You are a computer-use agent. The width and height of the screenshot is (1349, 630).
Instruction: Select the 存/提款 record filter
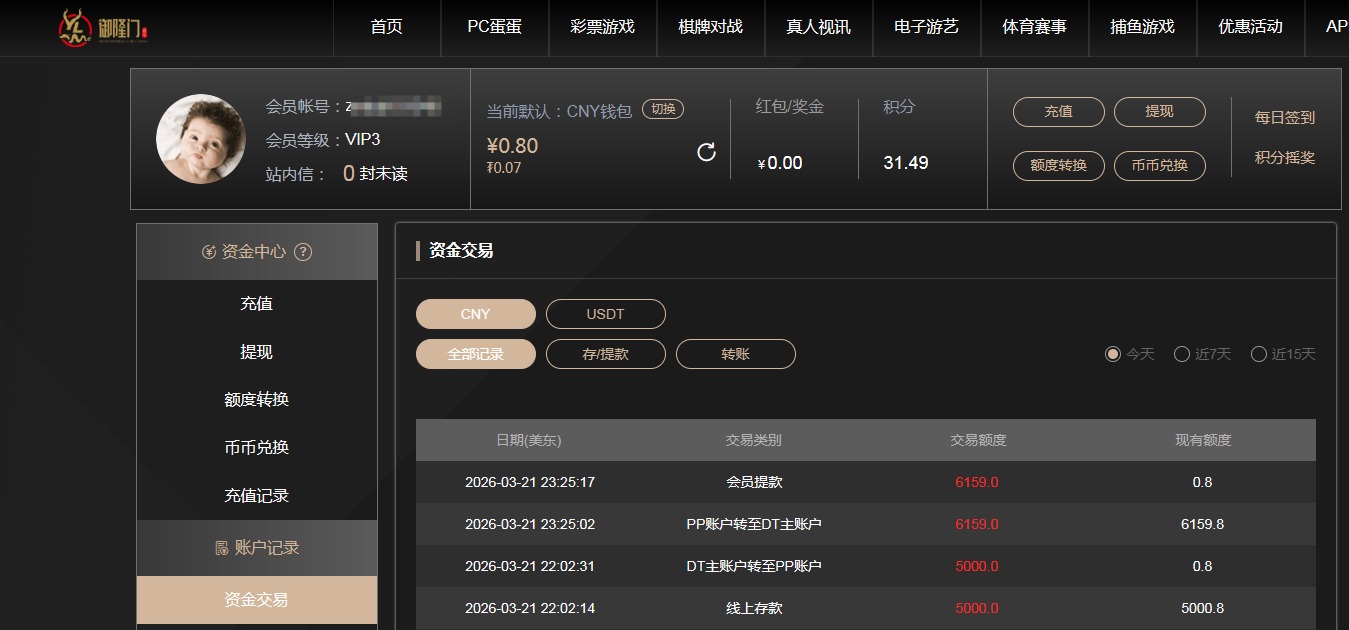(x=605, y=354)
